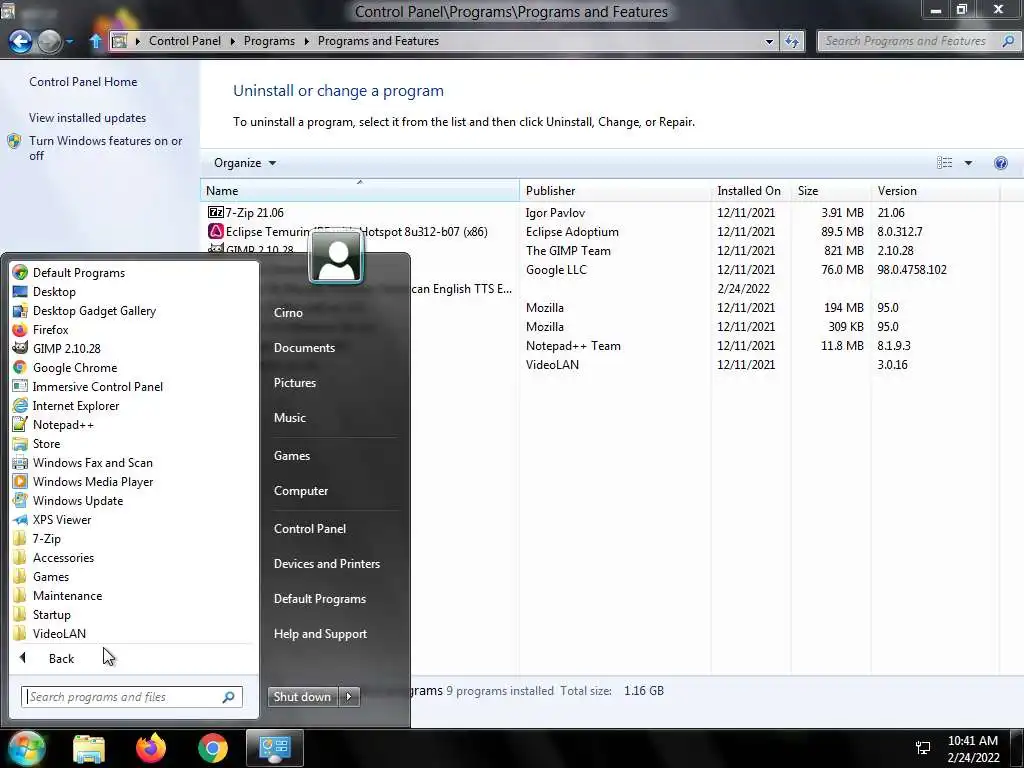Click the change view icon

pos(944,163)
